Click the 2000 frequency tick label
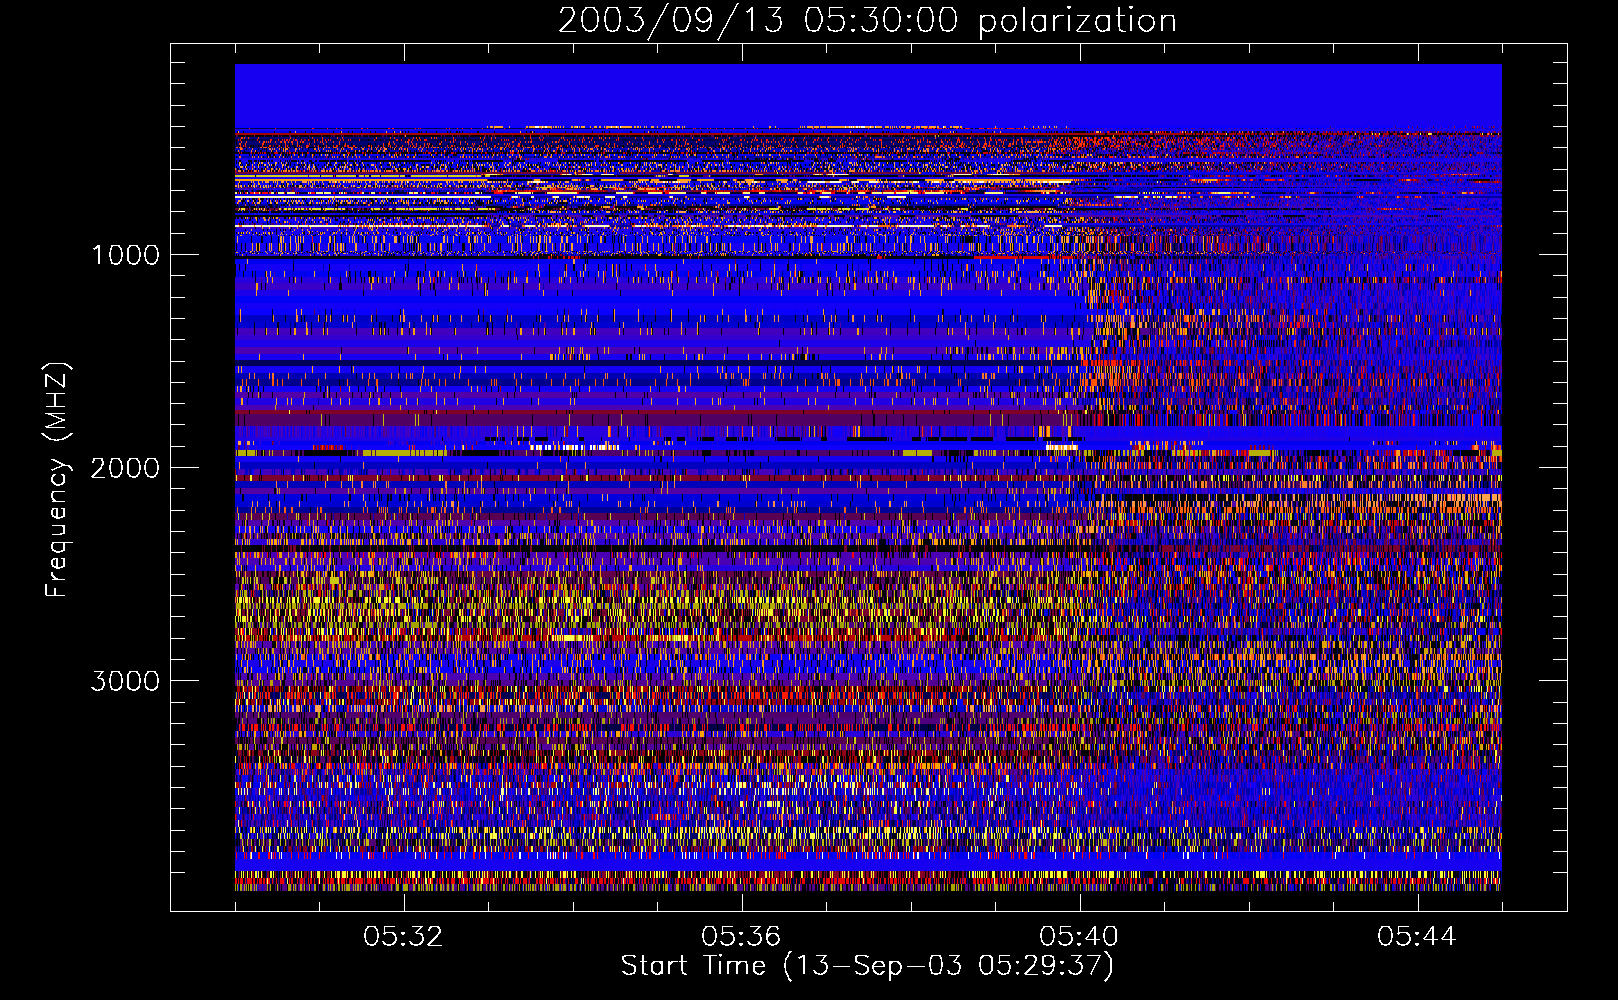This screenshot has height=1000, width=1618. coord(125,468)
